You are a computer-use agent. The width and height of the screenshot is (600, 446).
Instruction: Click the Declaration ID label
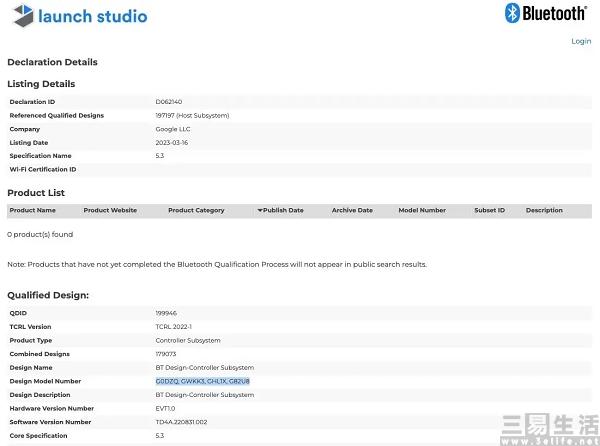[32, 102]
